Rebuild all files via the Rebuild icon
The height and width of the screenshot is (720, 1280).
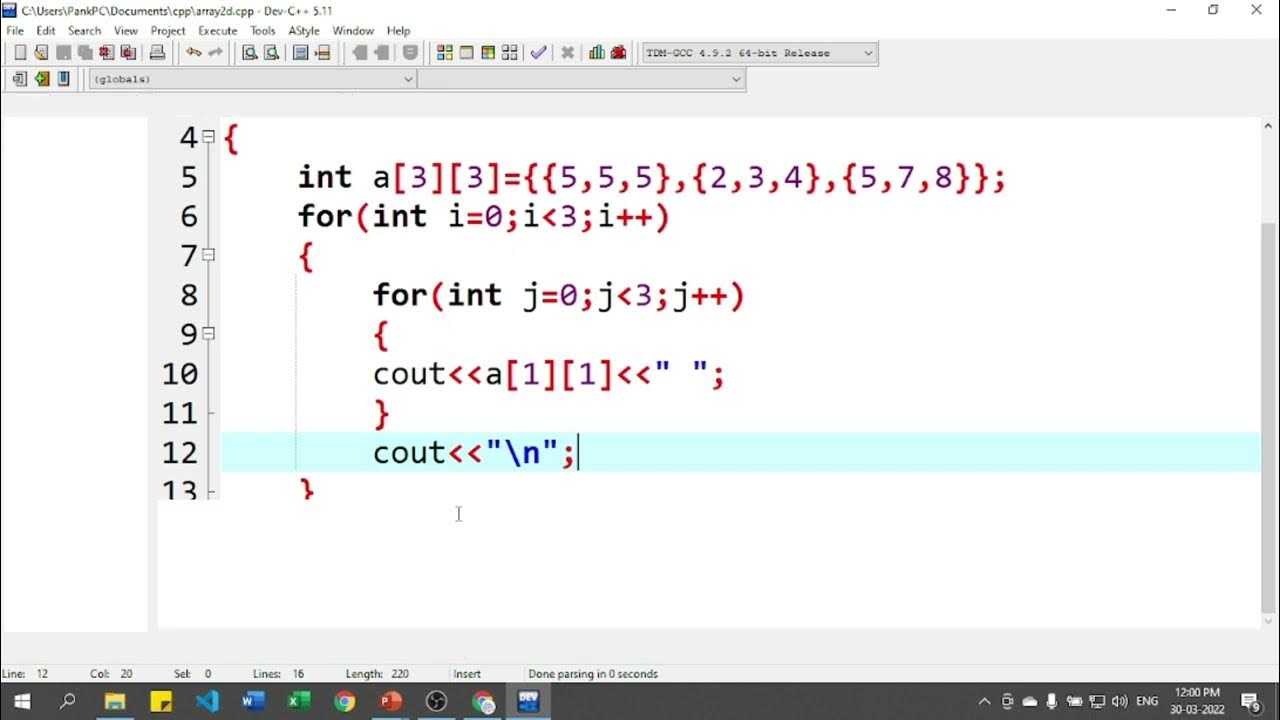[x=508, y=52]
